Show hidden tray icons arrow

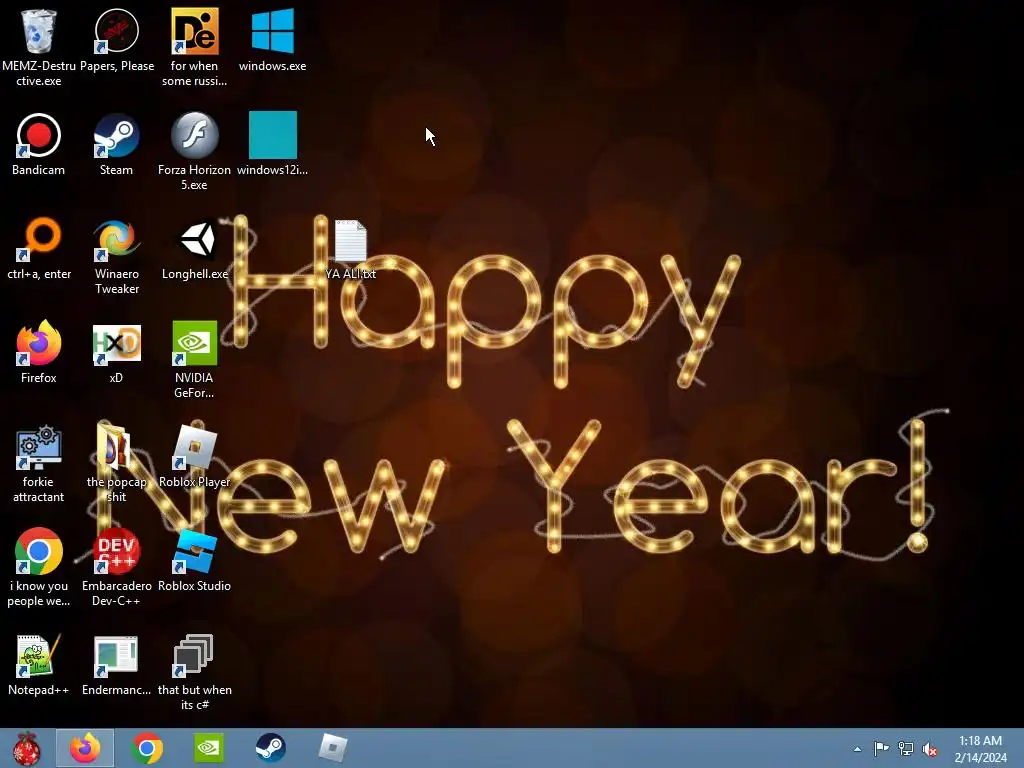tap(857, 749)
